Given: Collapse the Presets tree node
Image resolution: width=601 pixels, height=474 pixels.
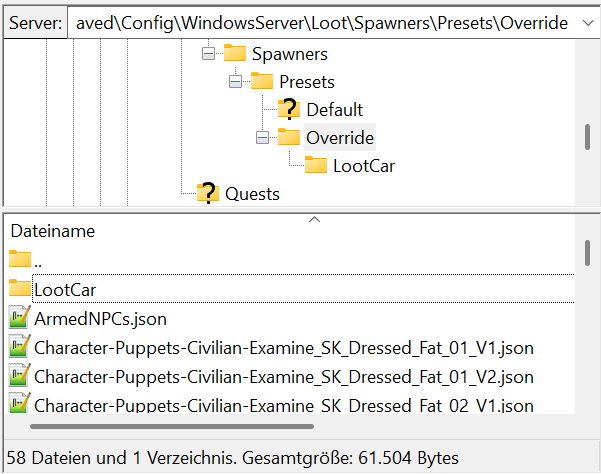Looking at the screenshot, I should click(235, 82).
